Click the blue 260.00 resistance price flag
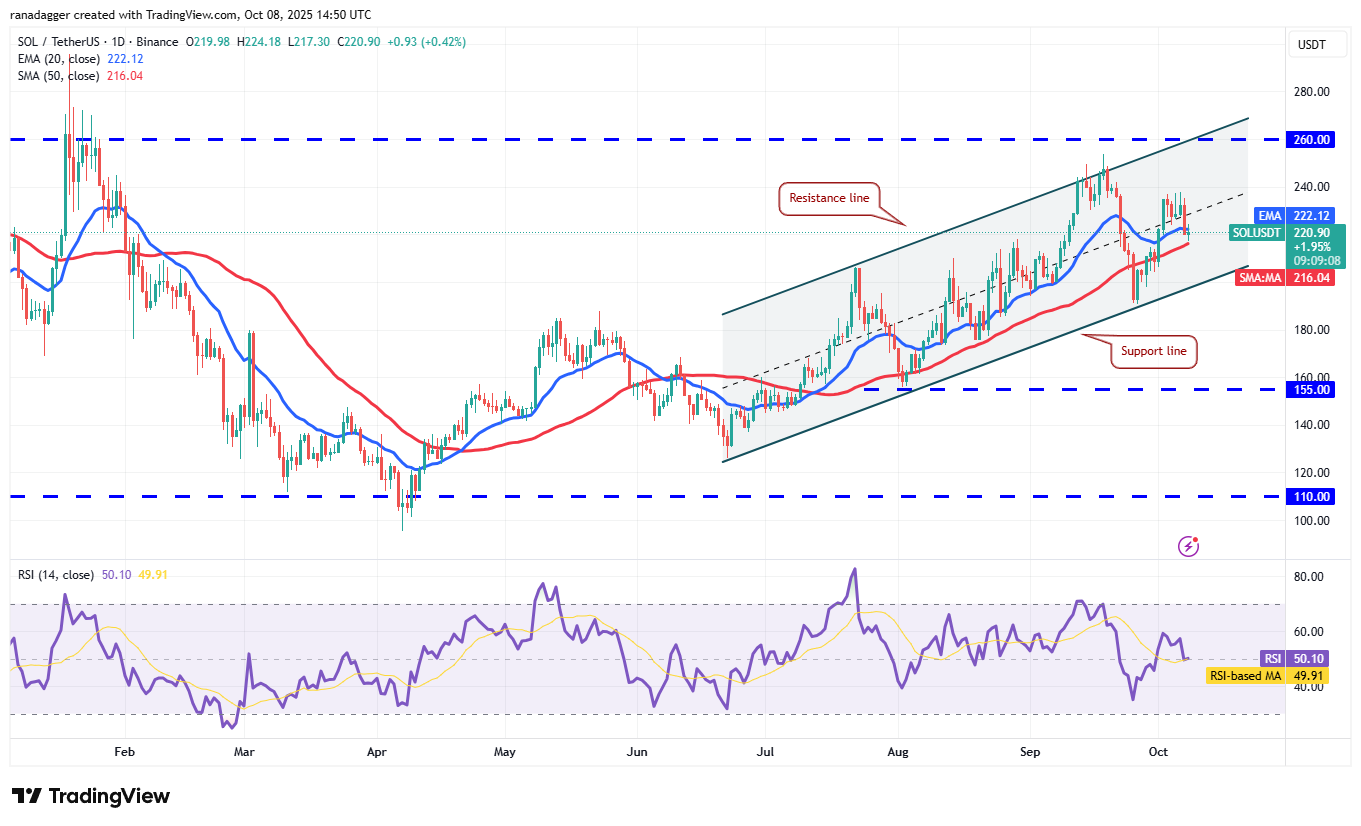The width and height of the screenshot is (1361, 826). (1310, 139)
